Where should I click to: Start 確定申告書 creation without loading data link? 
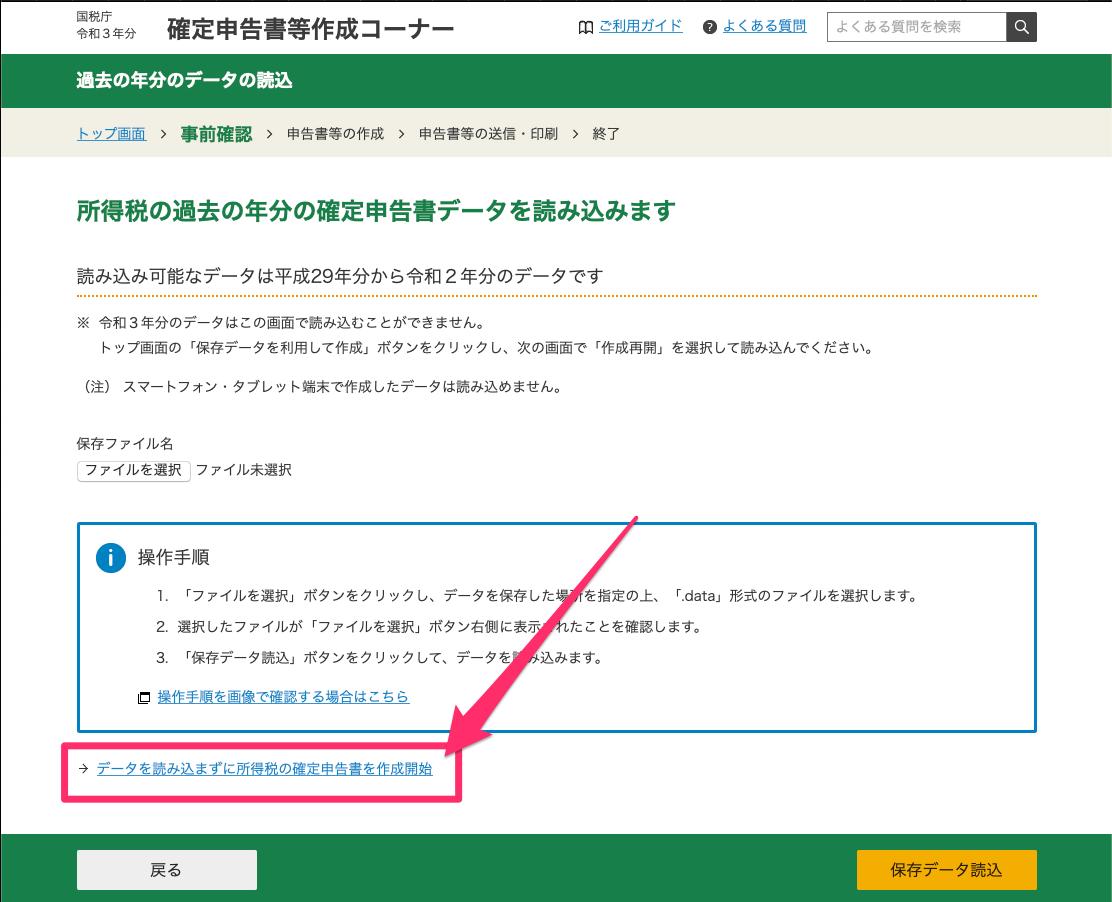pyautogui.click(x=265, y=769)
